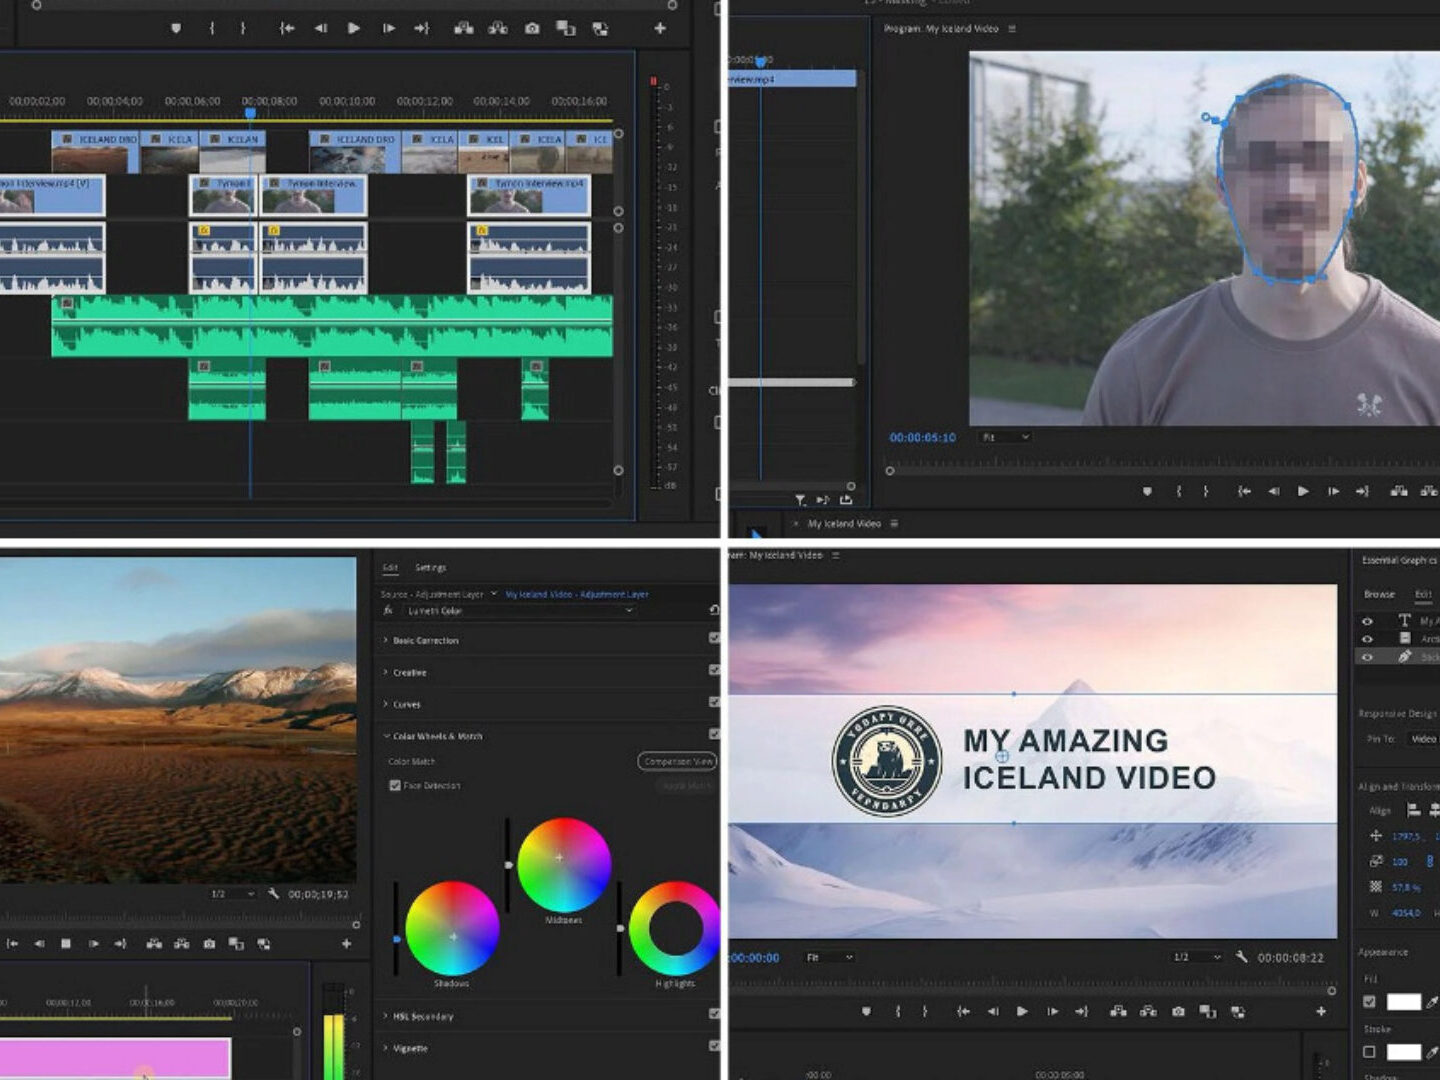Viewport: 1440px width, 1080px height.
Task: Click Export Frame camera icon above the multi-clip timeline
Action: click(x=532, y=28)
